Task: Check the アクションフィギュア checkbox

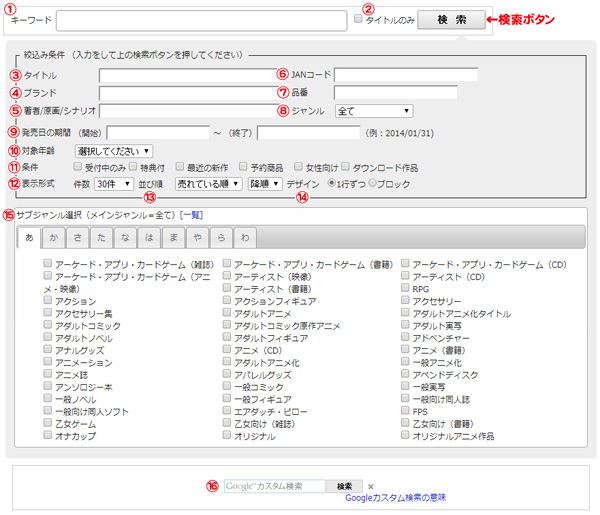Action: pyautogui.click(x=227, y=300)
